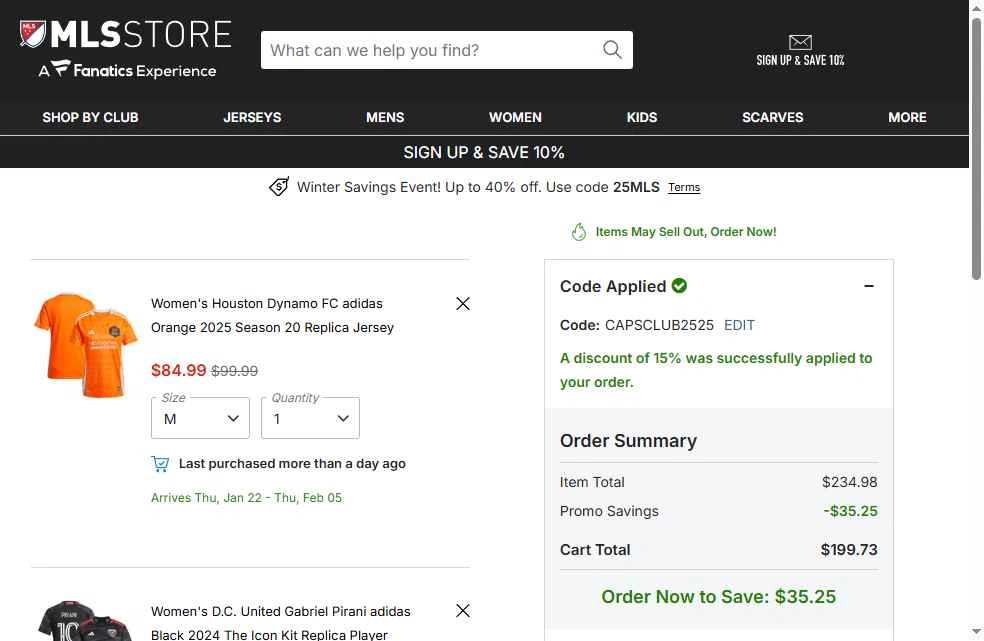Click the Items May Sell Out, Order Now! text
The width and height of the screenshot is (984, 641).
(686, 232)
